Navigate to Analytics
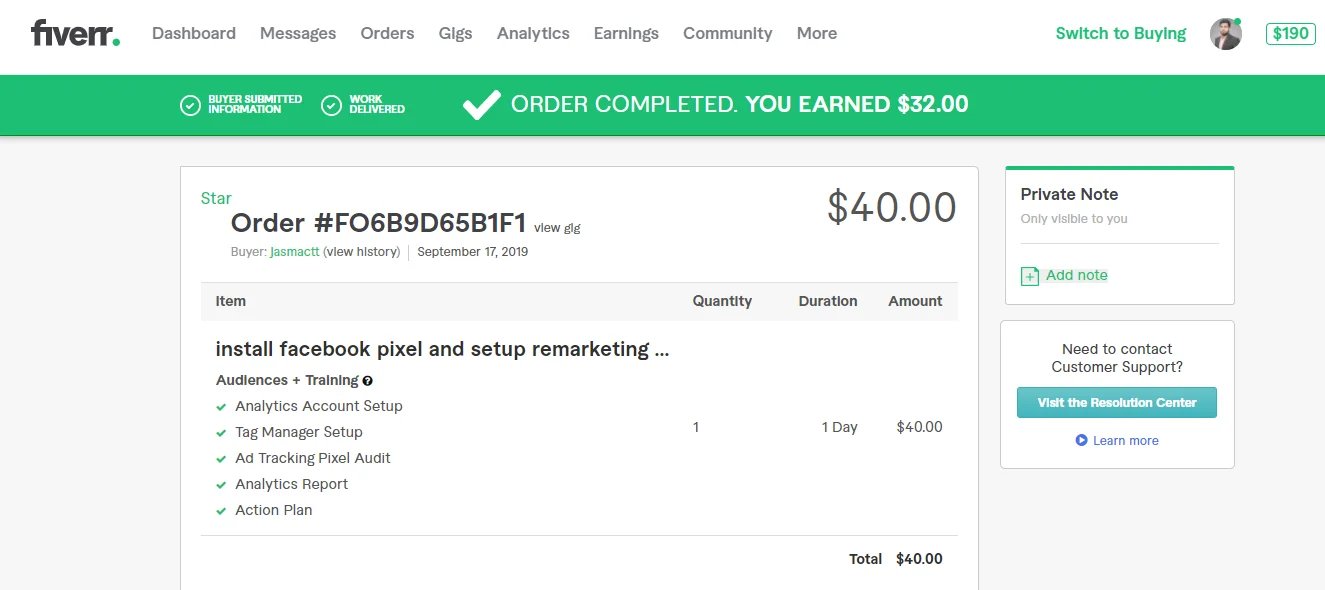This screenshot has width=1325, height=590. [x=533, y=33]
